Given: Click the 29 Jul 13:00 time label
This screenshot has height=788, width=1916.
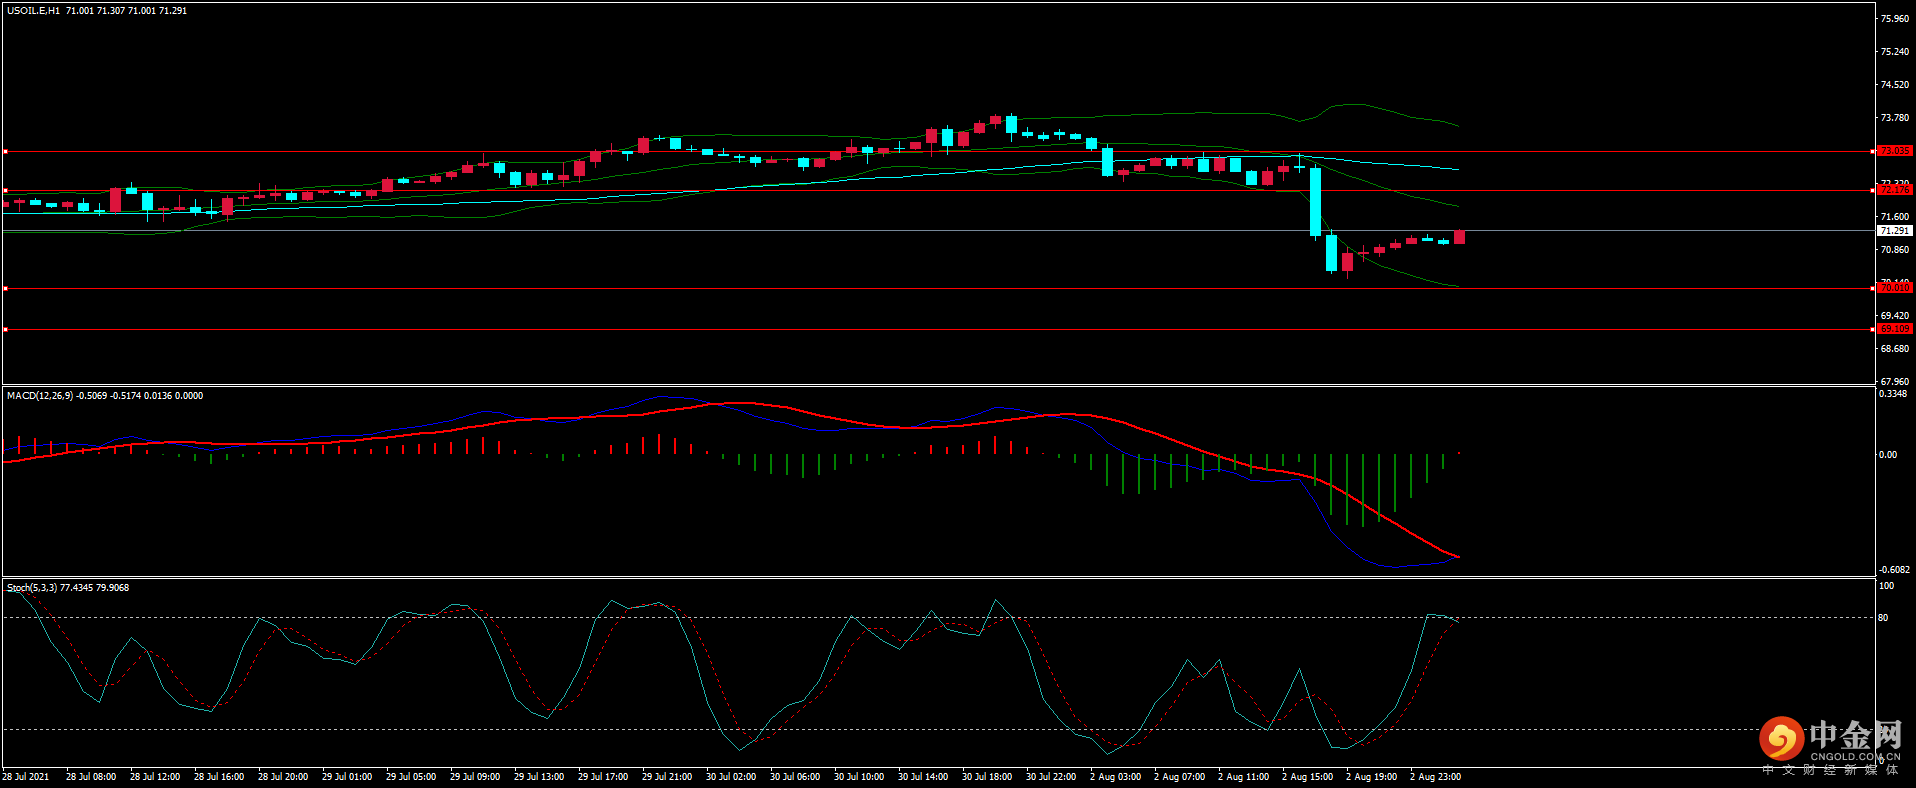Looking at the screenshot, I should (539, 777).
